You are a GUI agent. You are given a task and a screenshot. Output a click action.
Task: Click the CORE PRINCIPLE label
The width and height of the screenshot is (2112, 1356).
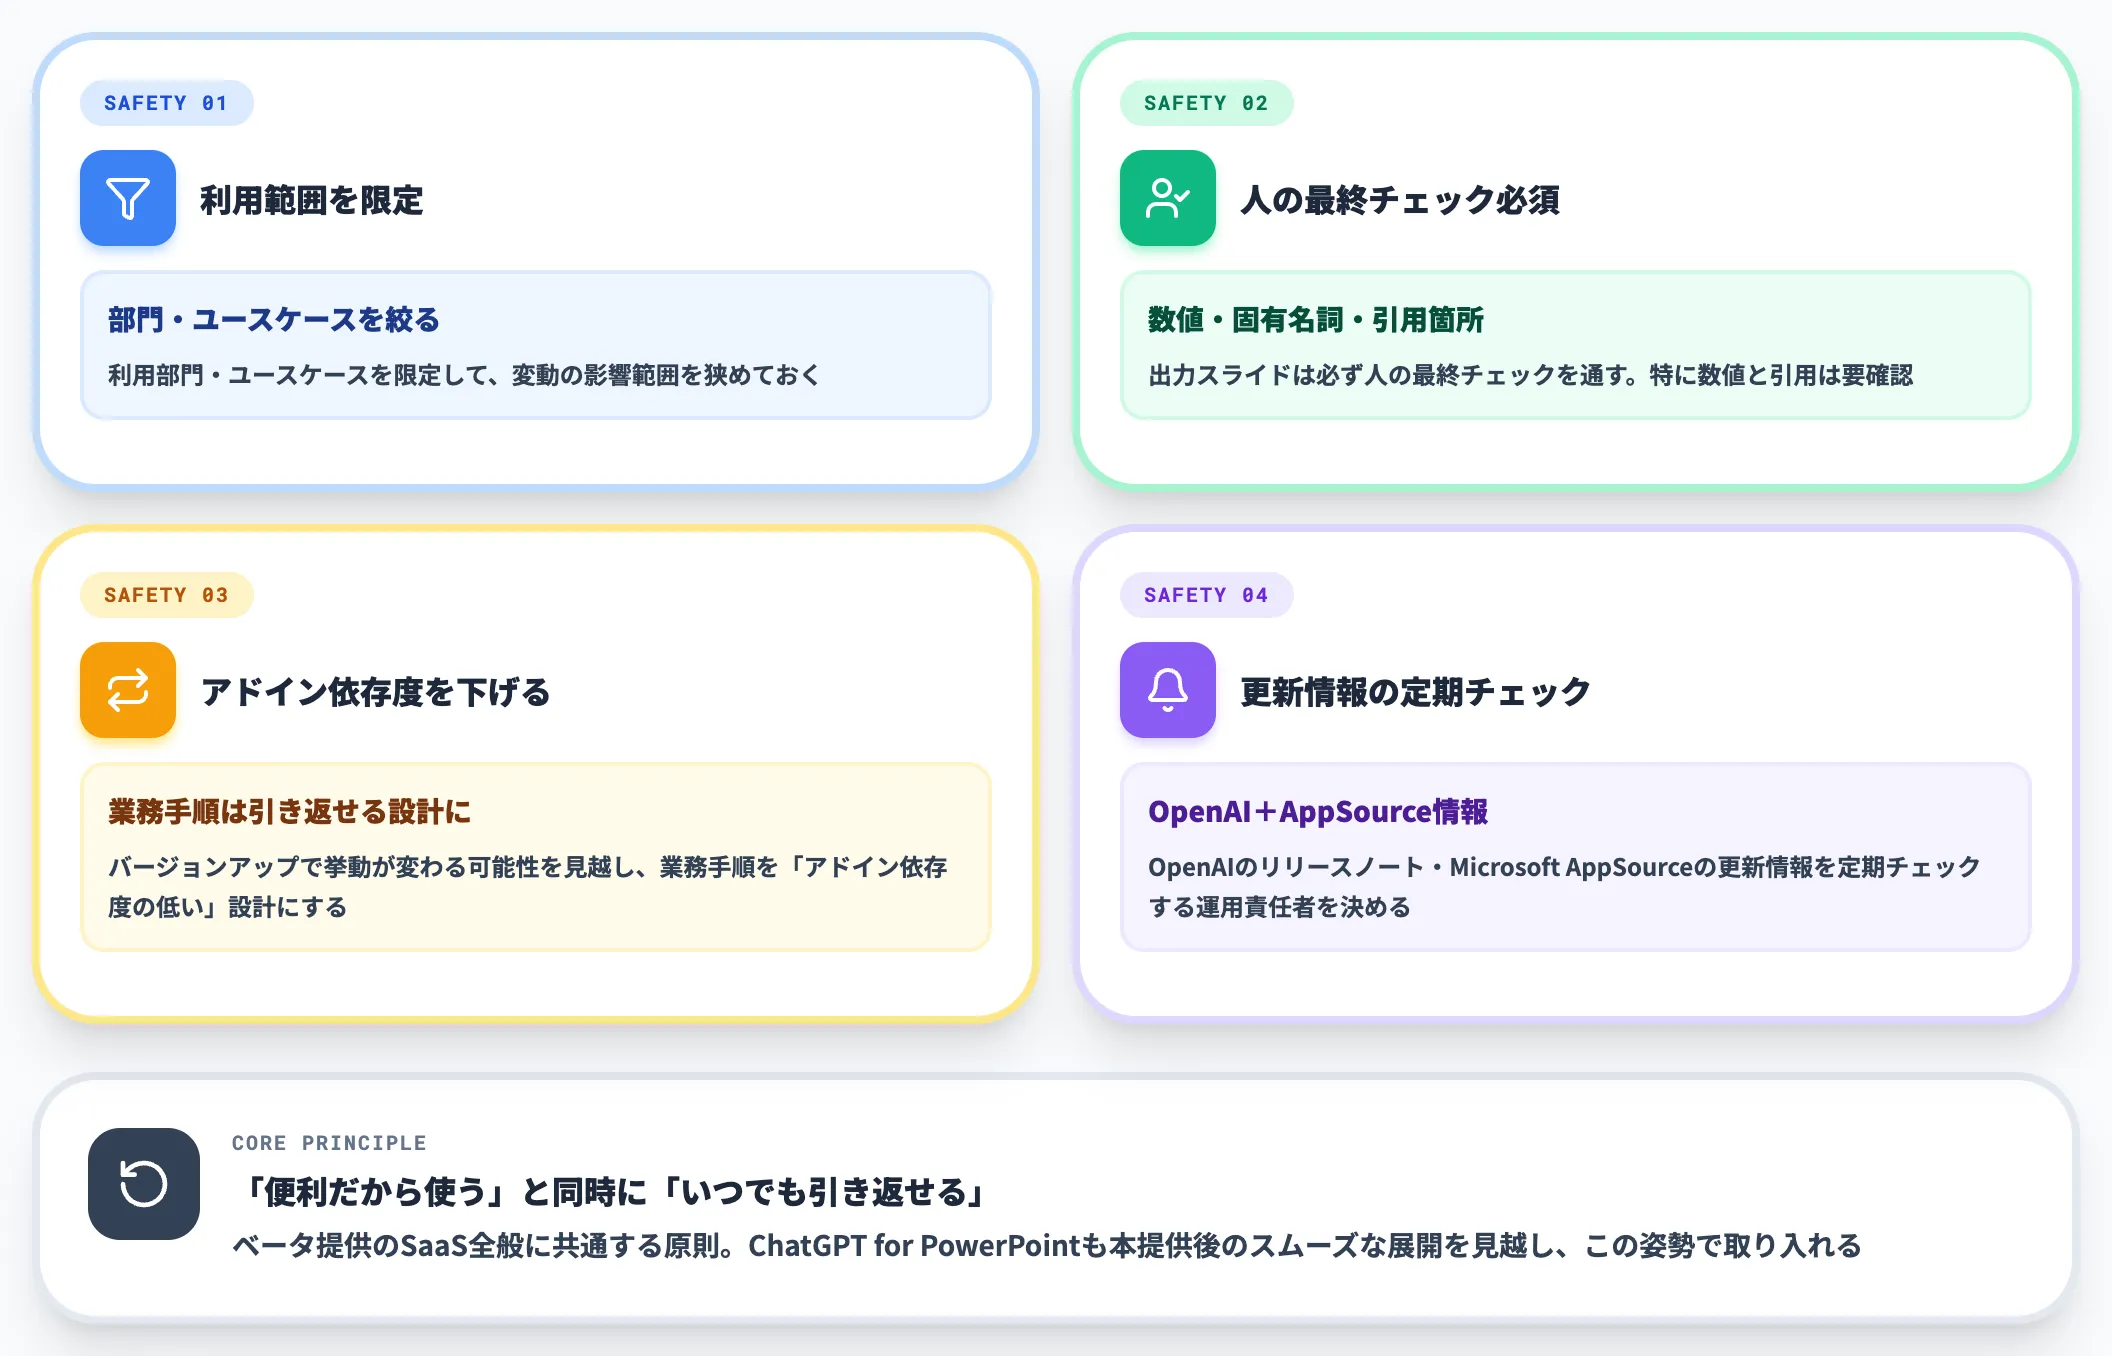coord(329,1143)
